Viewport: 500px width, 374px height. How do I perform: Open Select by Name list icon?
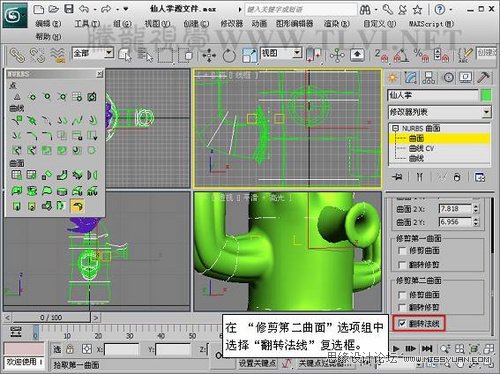[x=145, y=55]
